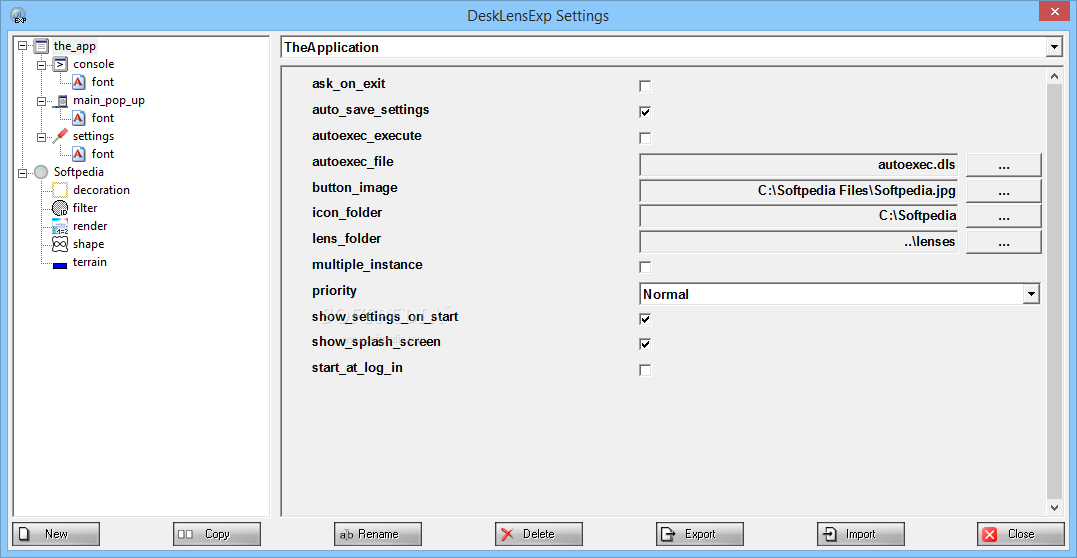Click the button_image path field
Image resolution: width=1077 pixels, height=558 pixels.
pos(800,191)
